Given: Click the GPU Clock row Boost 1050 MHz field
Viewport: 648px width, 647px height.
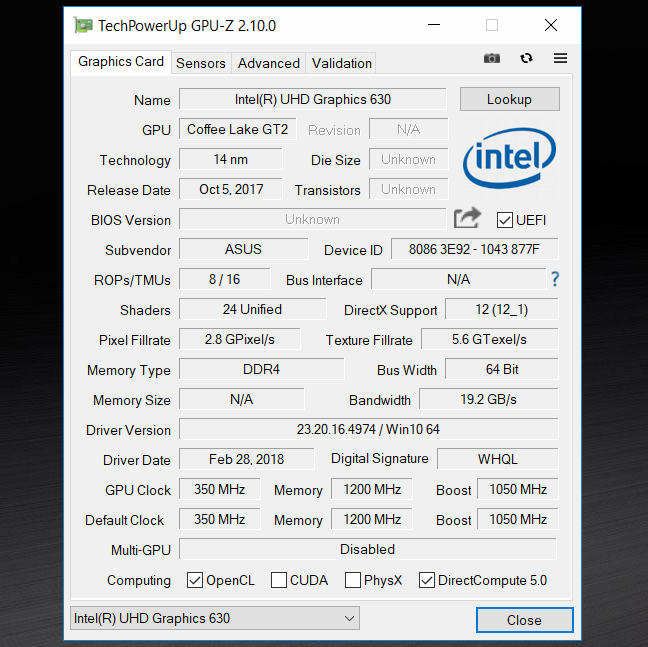Looking at the screenshot, I should coord(518,489).
